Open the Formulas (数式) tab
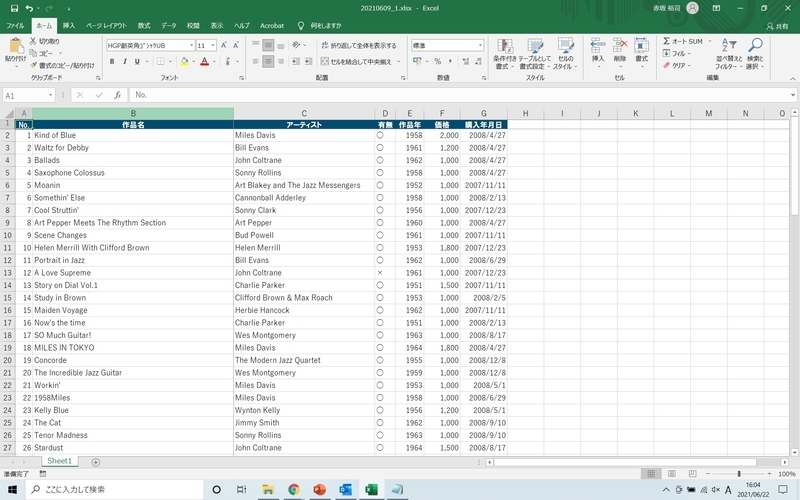 click(144, 26)
